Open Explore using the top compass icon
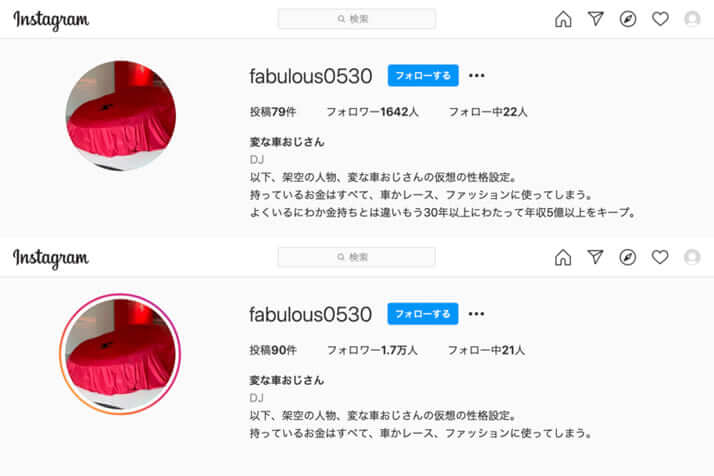This screenshot has height=476, width=714. click(x=628, y=19)
